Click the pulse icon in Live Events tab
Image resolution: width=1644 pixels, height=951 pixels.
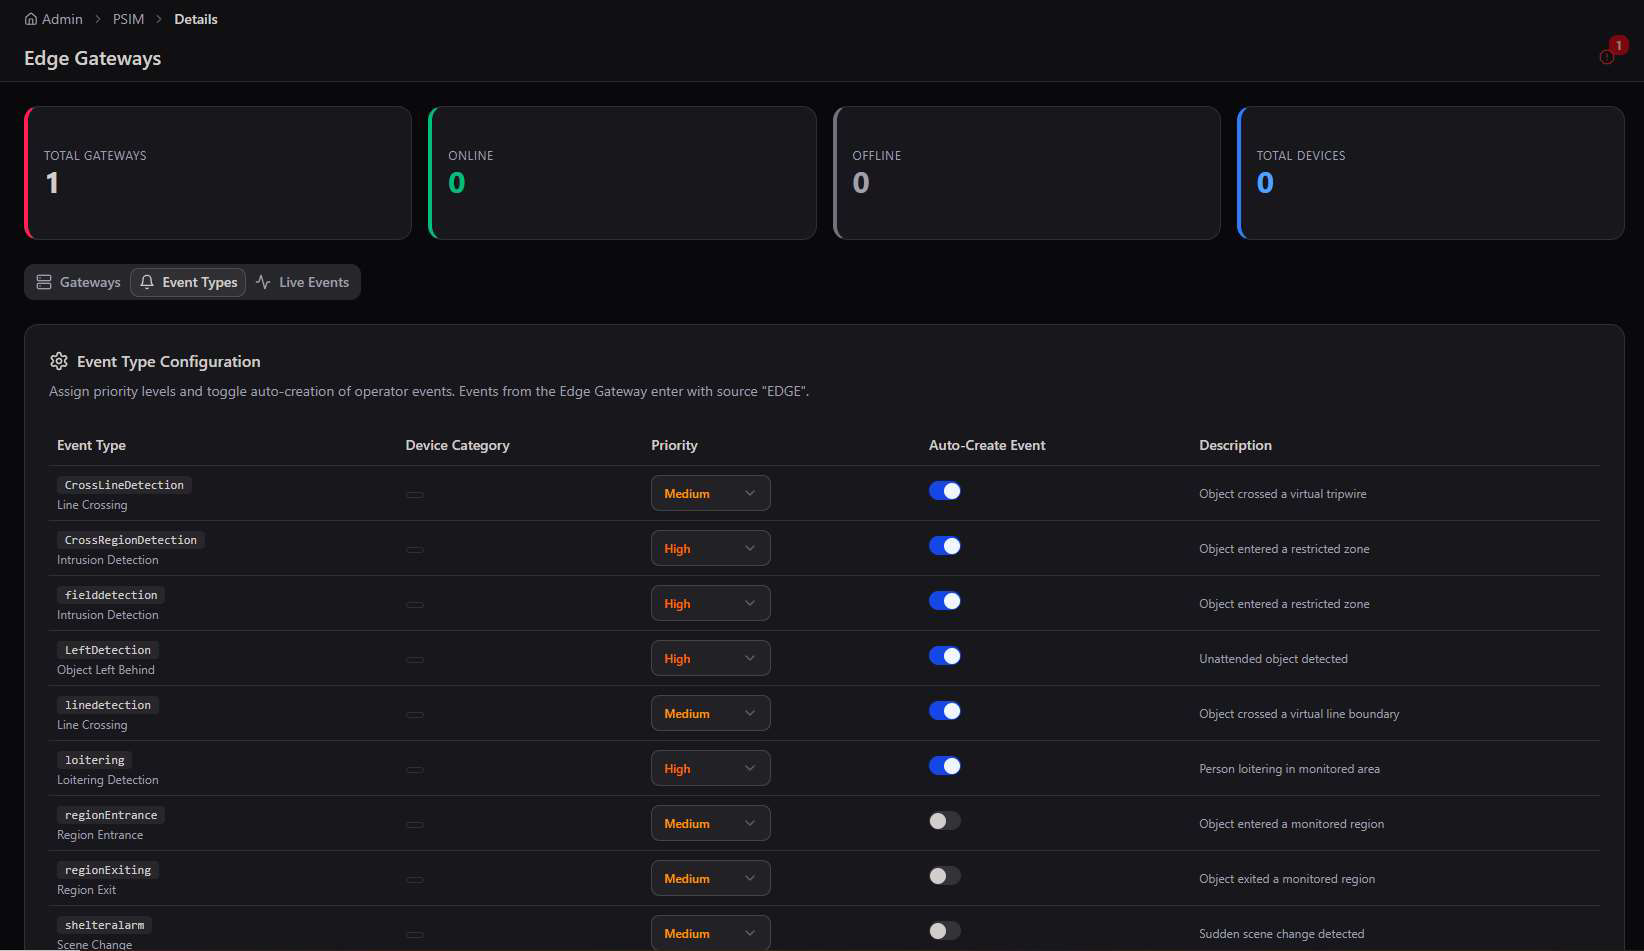(x=263, y=282)
